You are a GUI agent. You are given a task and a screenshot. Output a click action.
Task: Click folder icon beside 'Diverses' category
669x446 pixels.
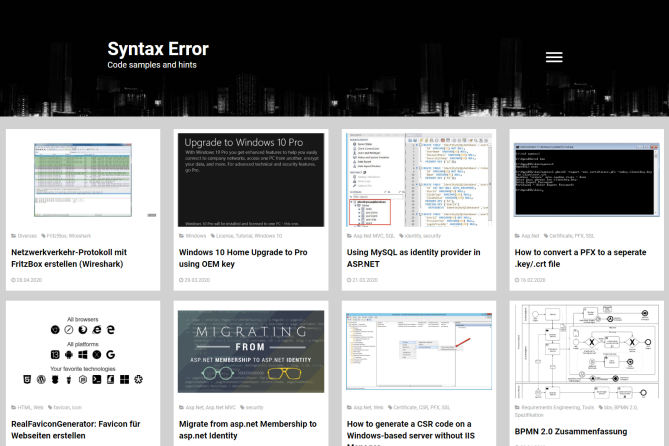pos(14,236)
